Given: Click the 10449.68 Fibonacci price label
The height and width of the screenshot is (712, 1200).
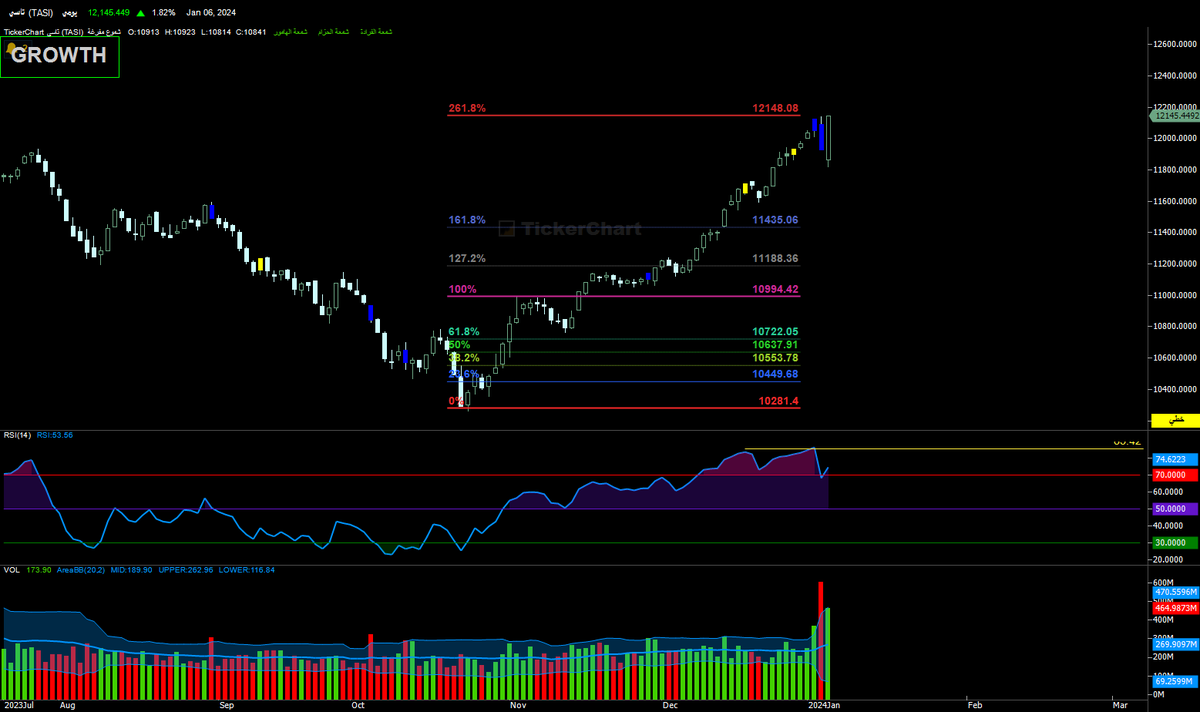Looking at the screenshot, I should [776, 374].
